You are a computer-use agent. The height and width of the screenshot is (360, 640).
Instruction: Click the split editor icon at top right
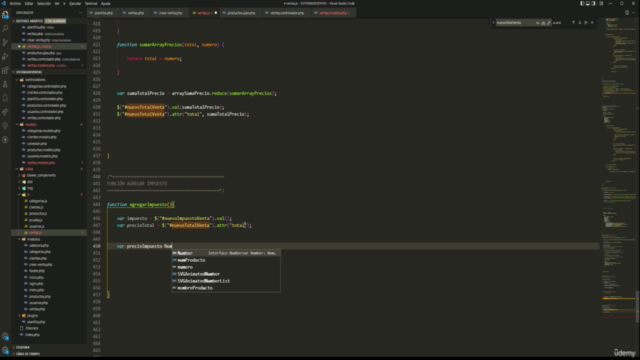(627, 13)
